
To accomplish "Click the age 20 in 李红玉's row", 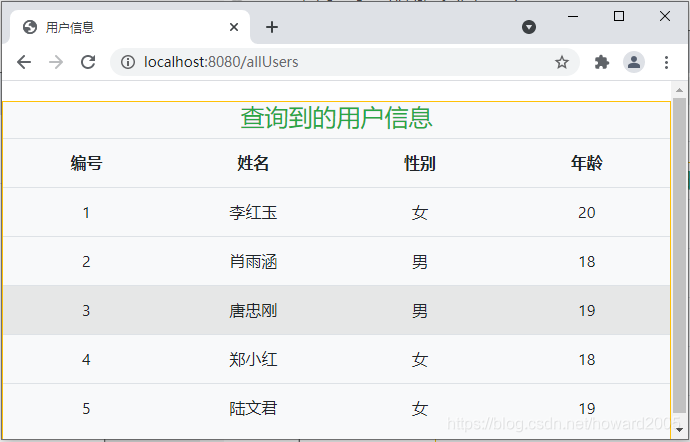I will 587,213.
